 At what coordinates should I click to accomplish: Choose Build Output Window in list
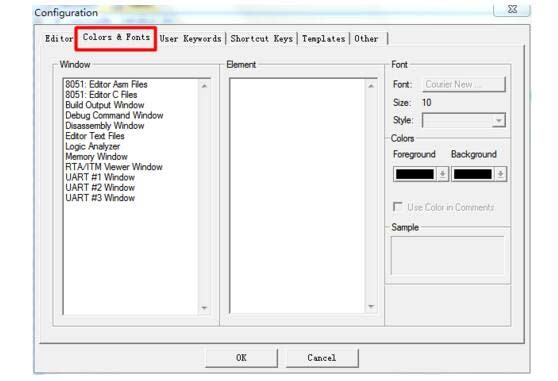pos(105,105)
